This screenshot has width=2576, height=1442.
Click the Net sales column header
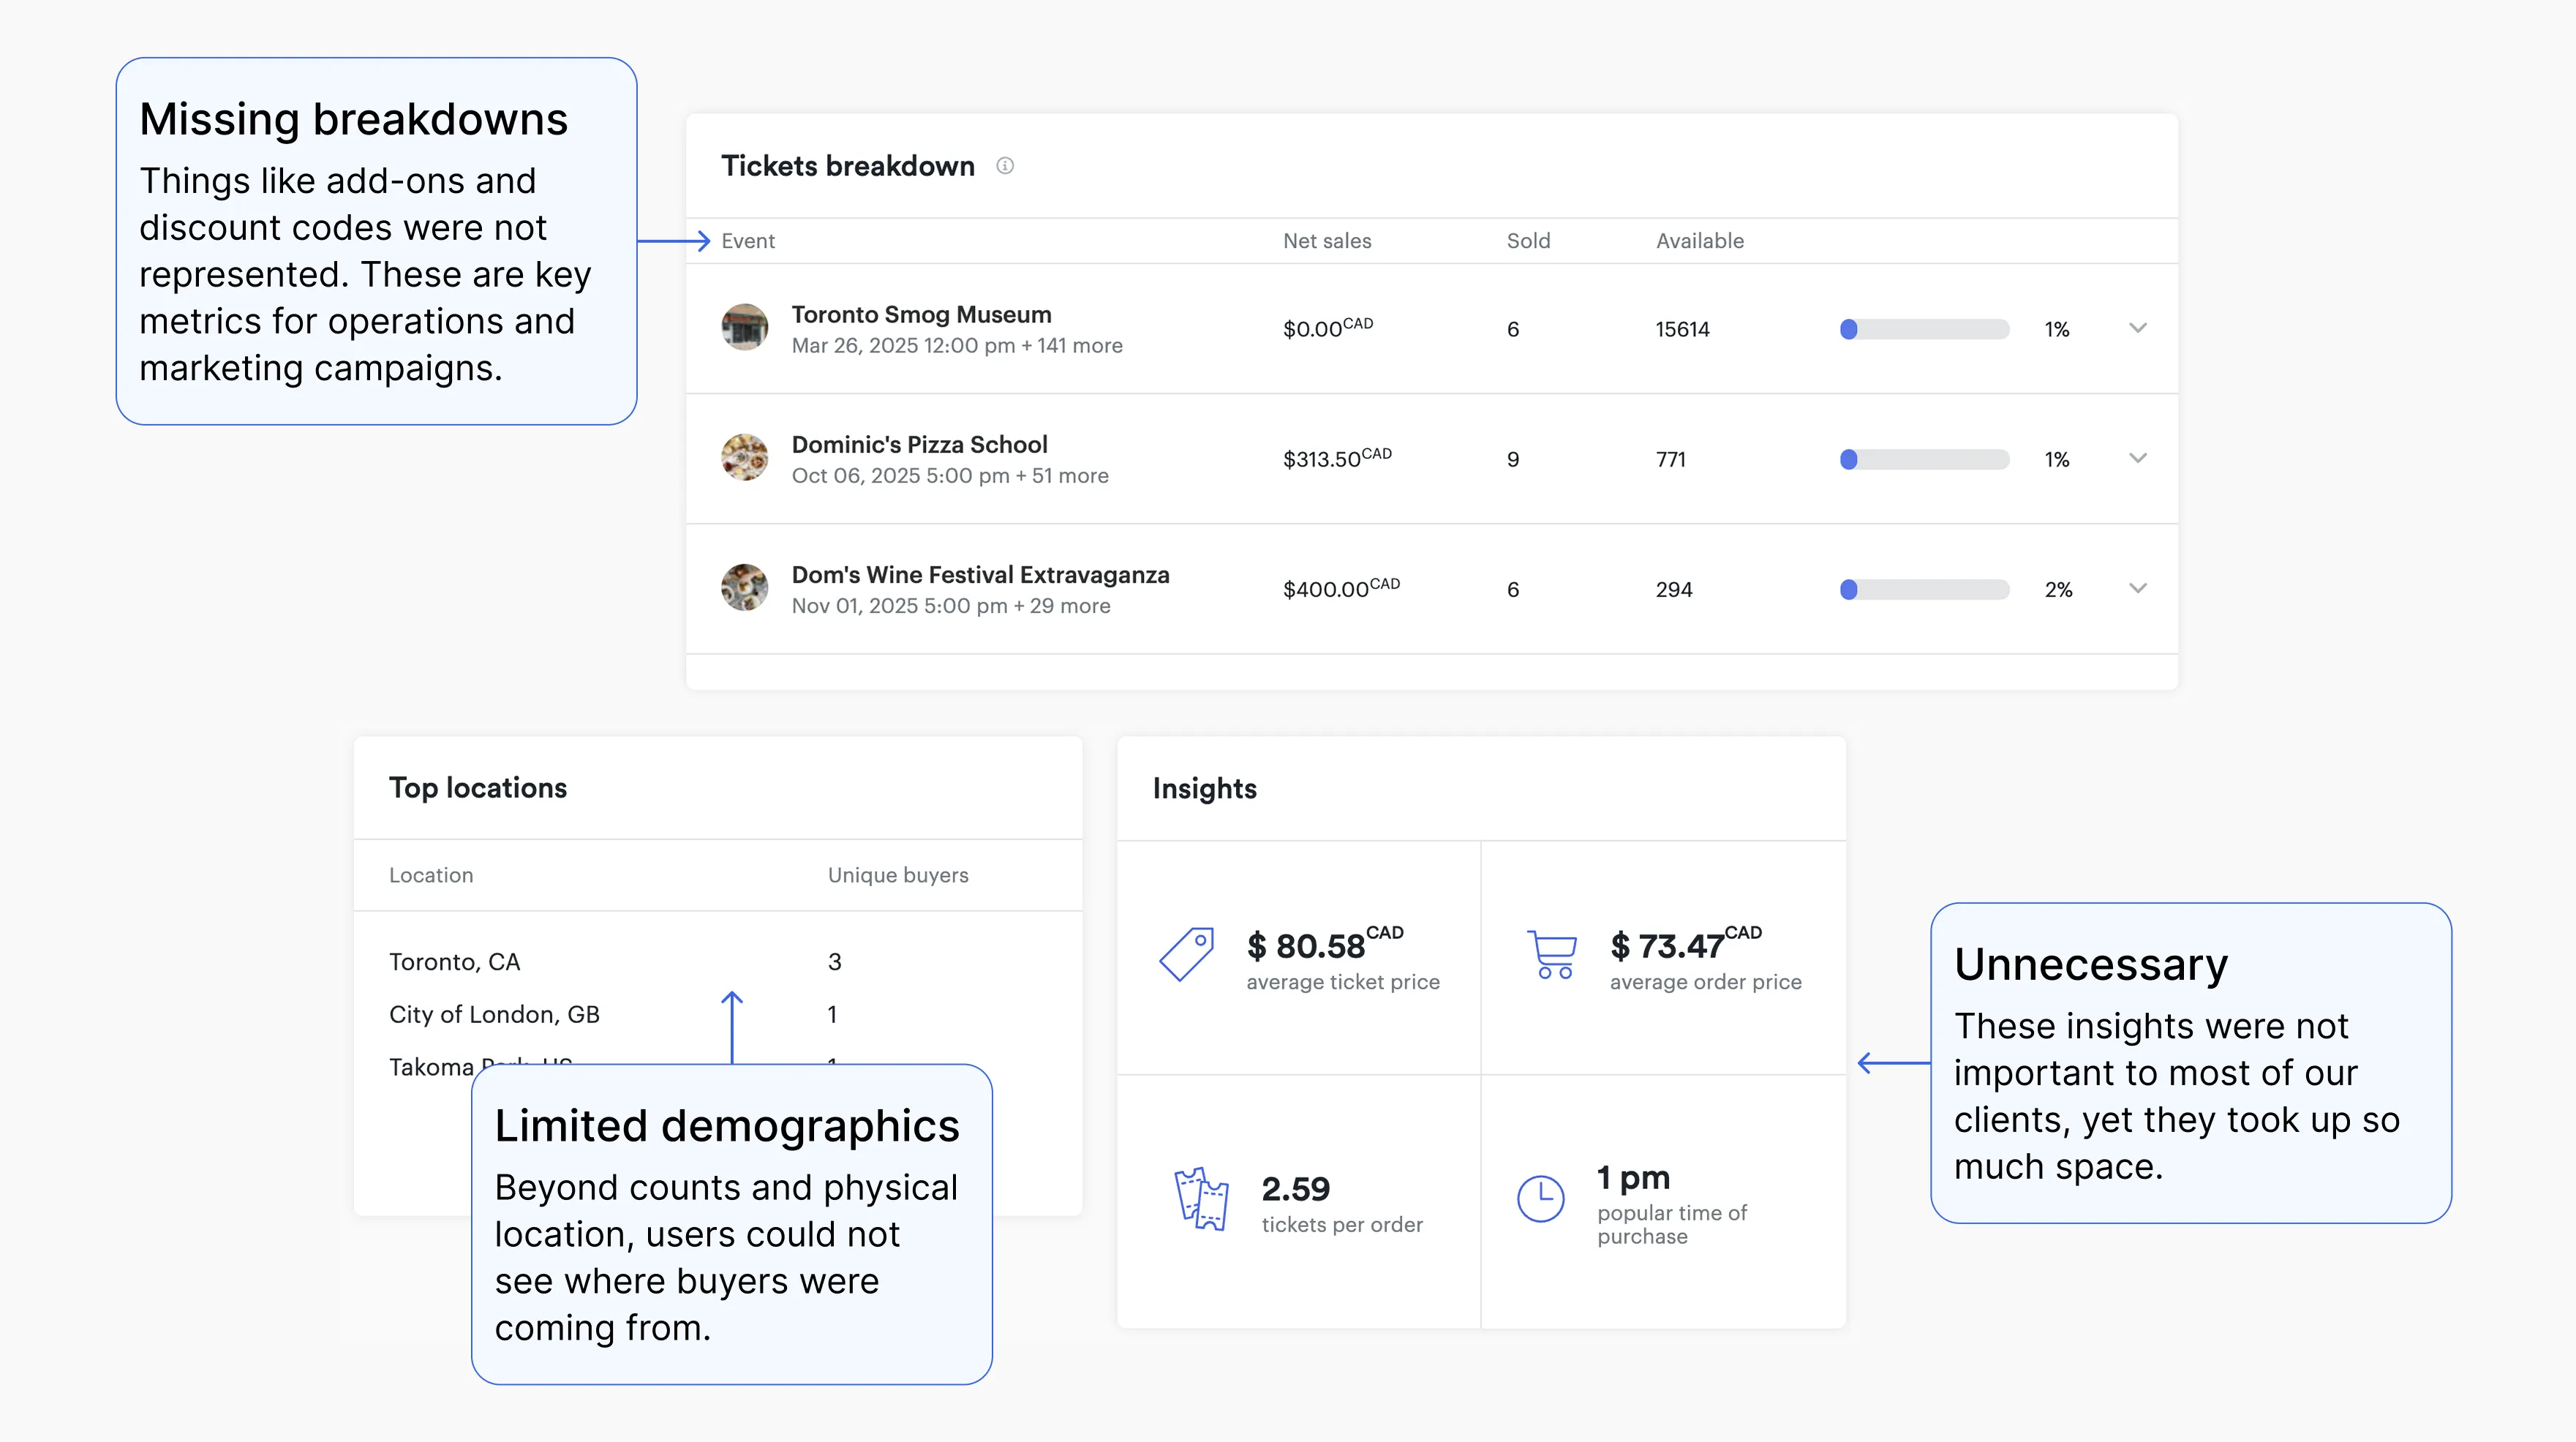click(1327, 241)
